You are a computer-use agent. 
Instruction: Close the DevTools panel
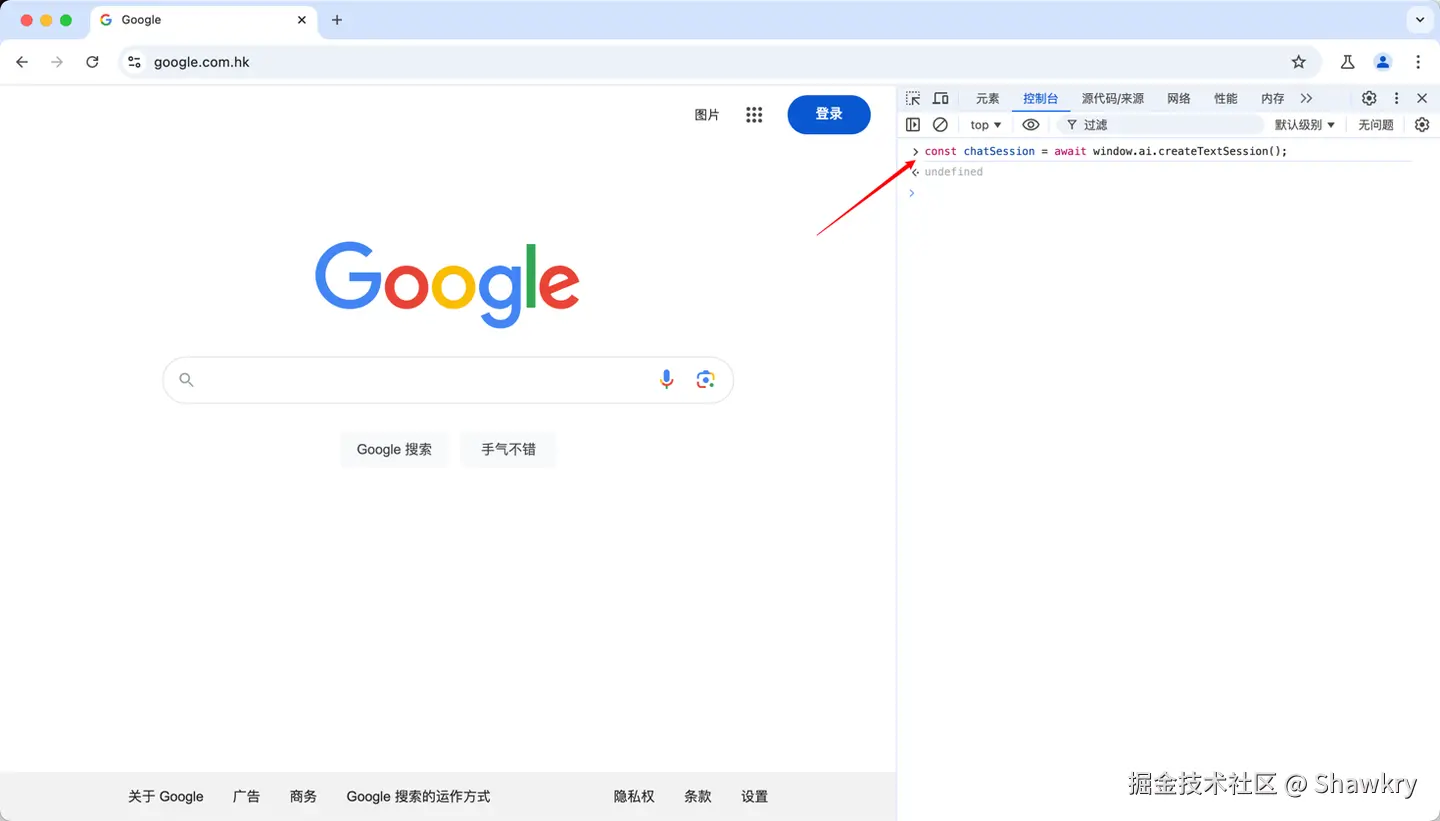coord(1422,98)
